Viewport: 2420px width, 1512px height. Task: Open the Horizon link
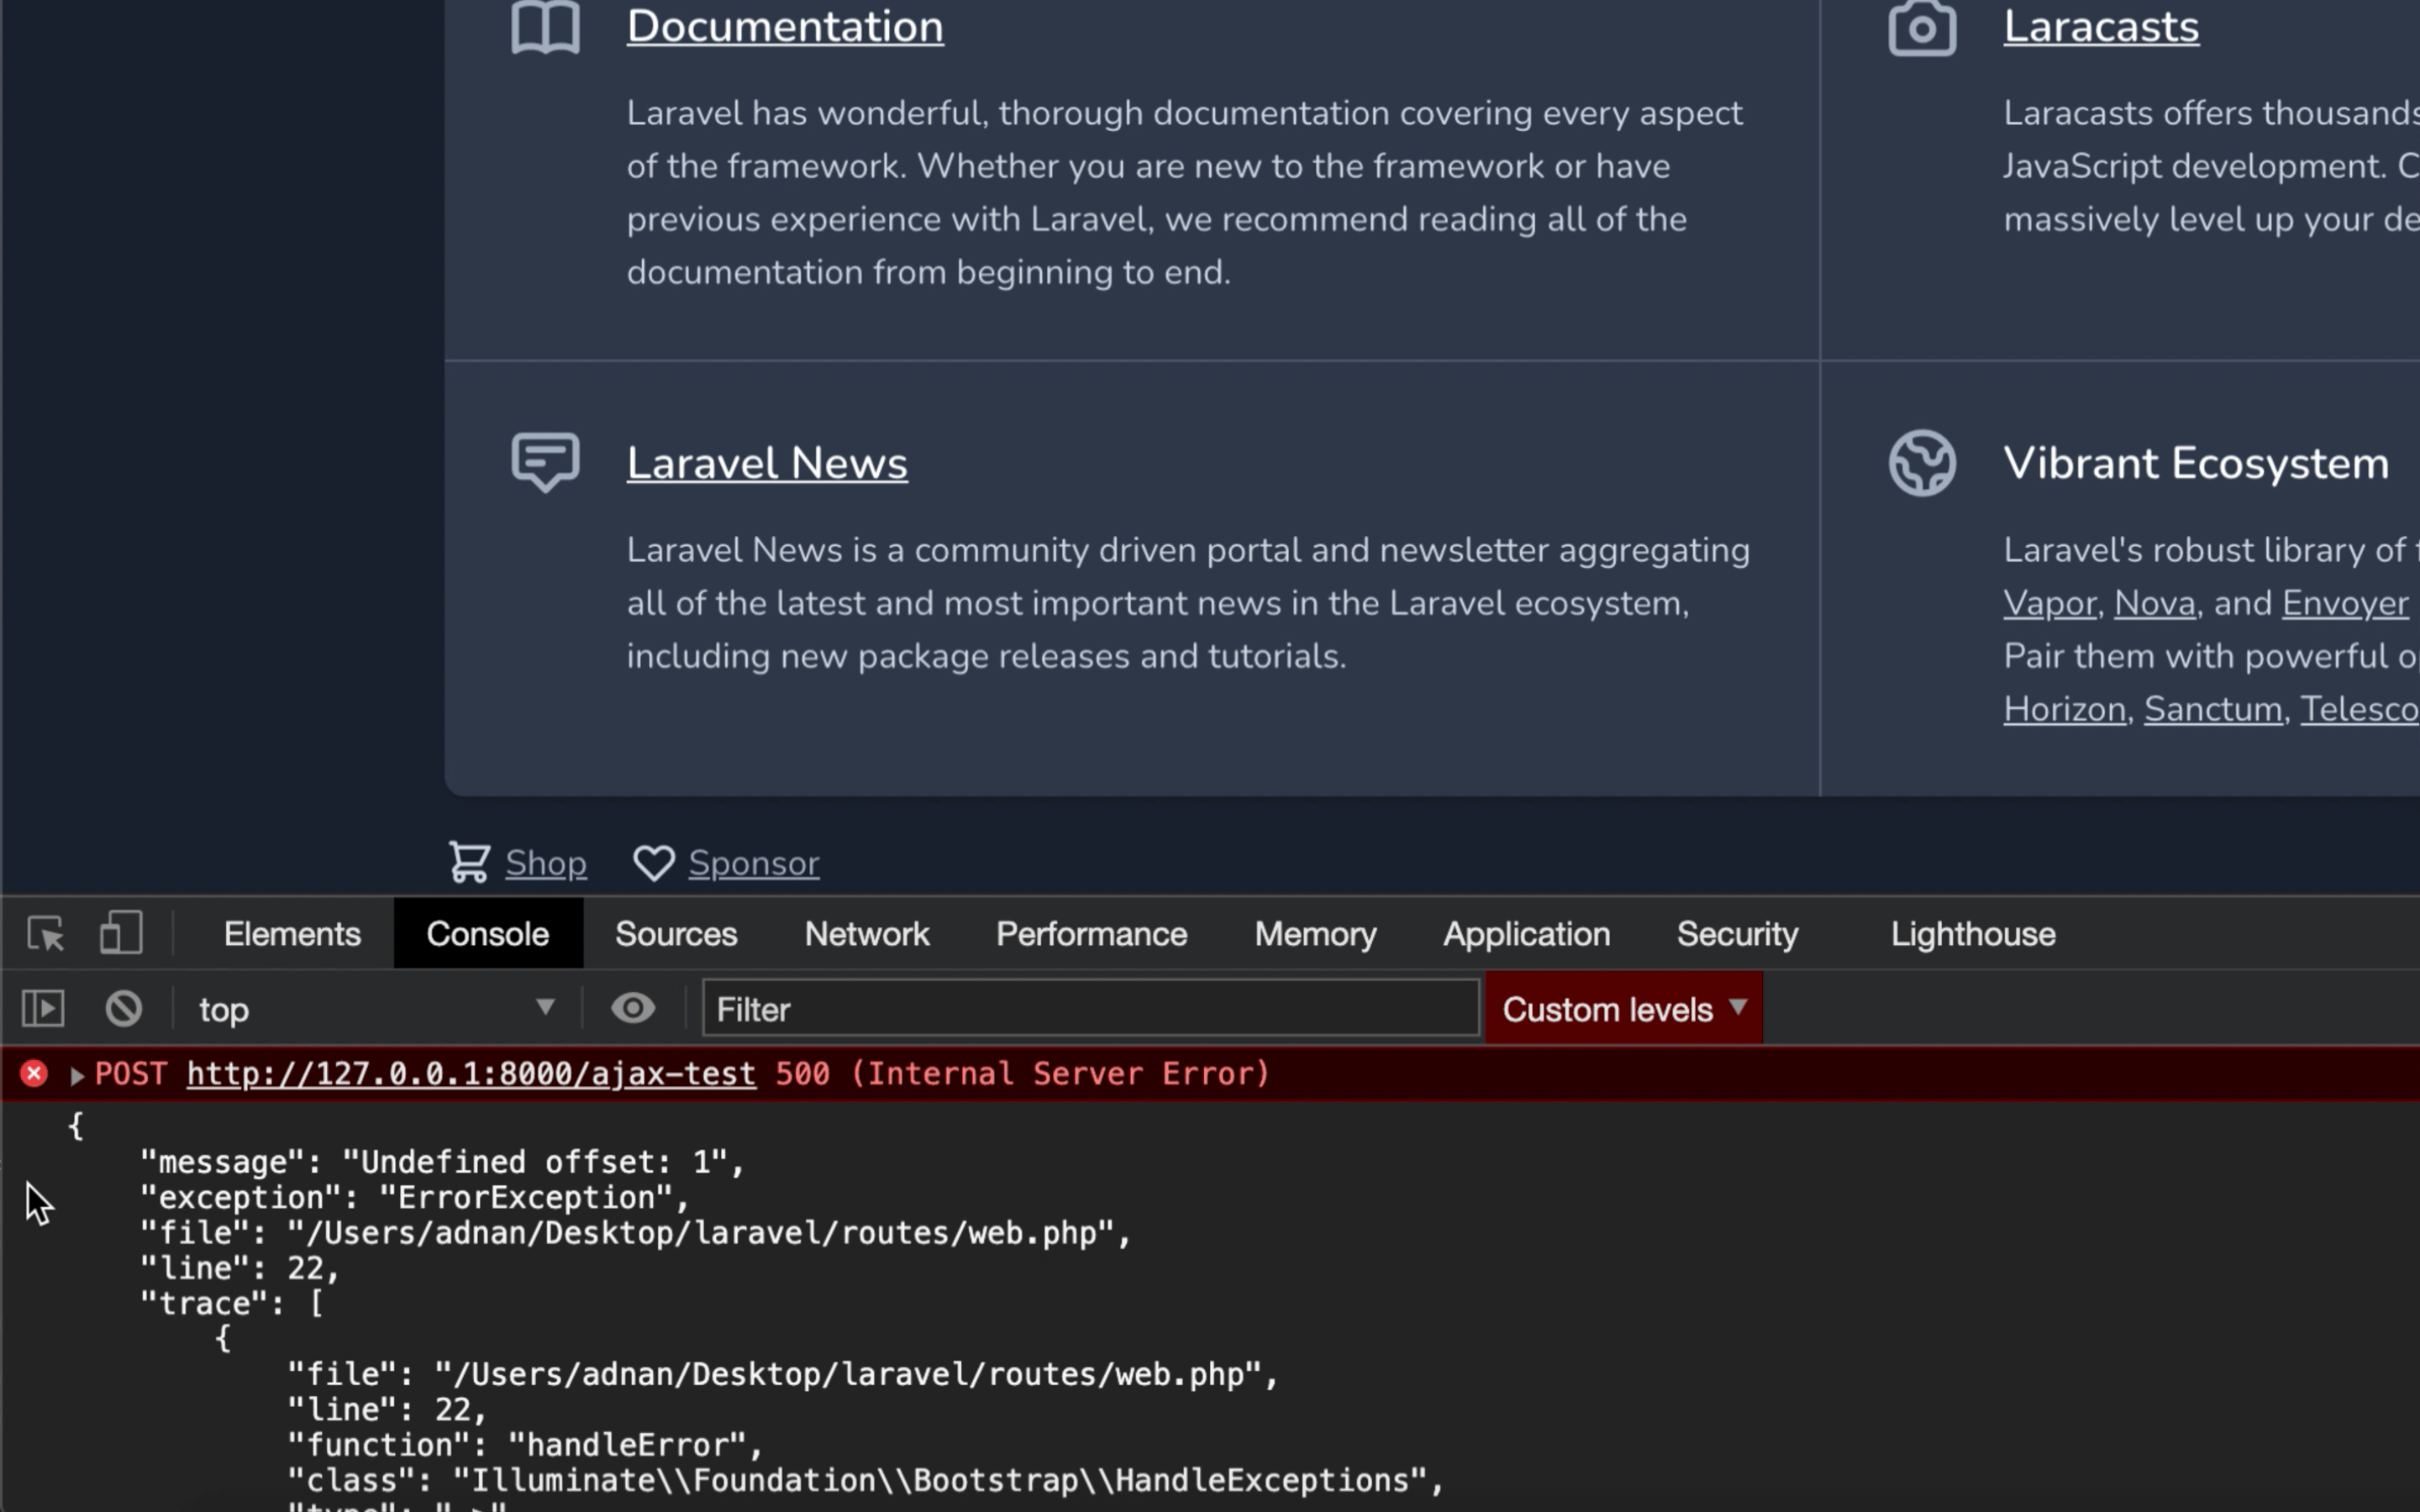point(2064,709)
